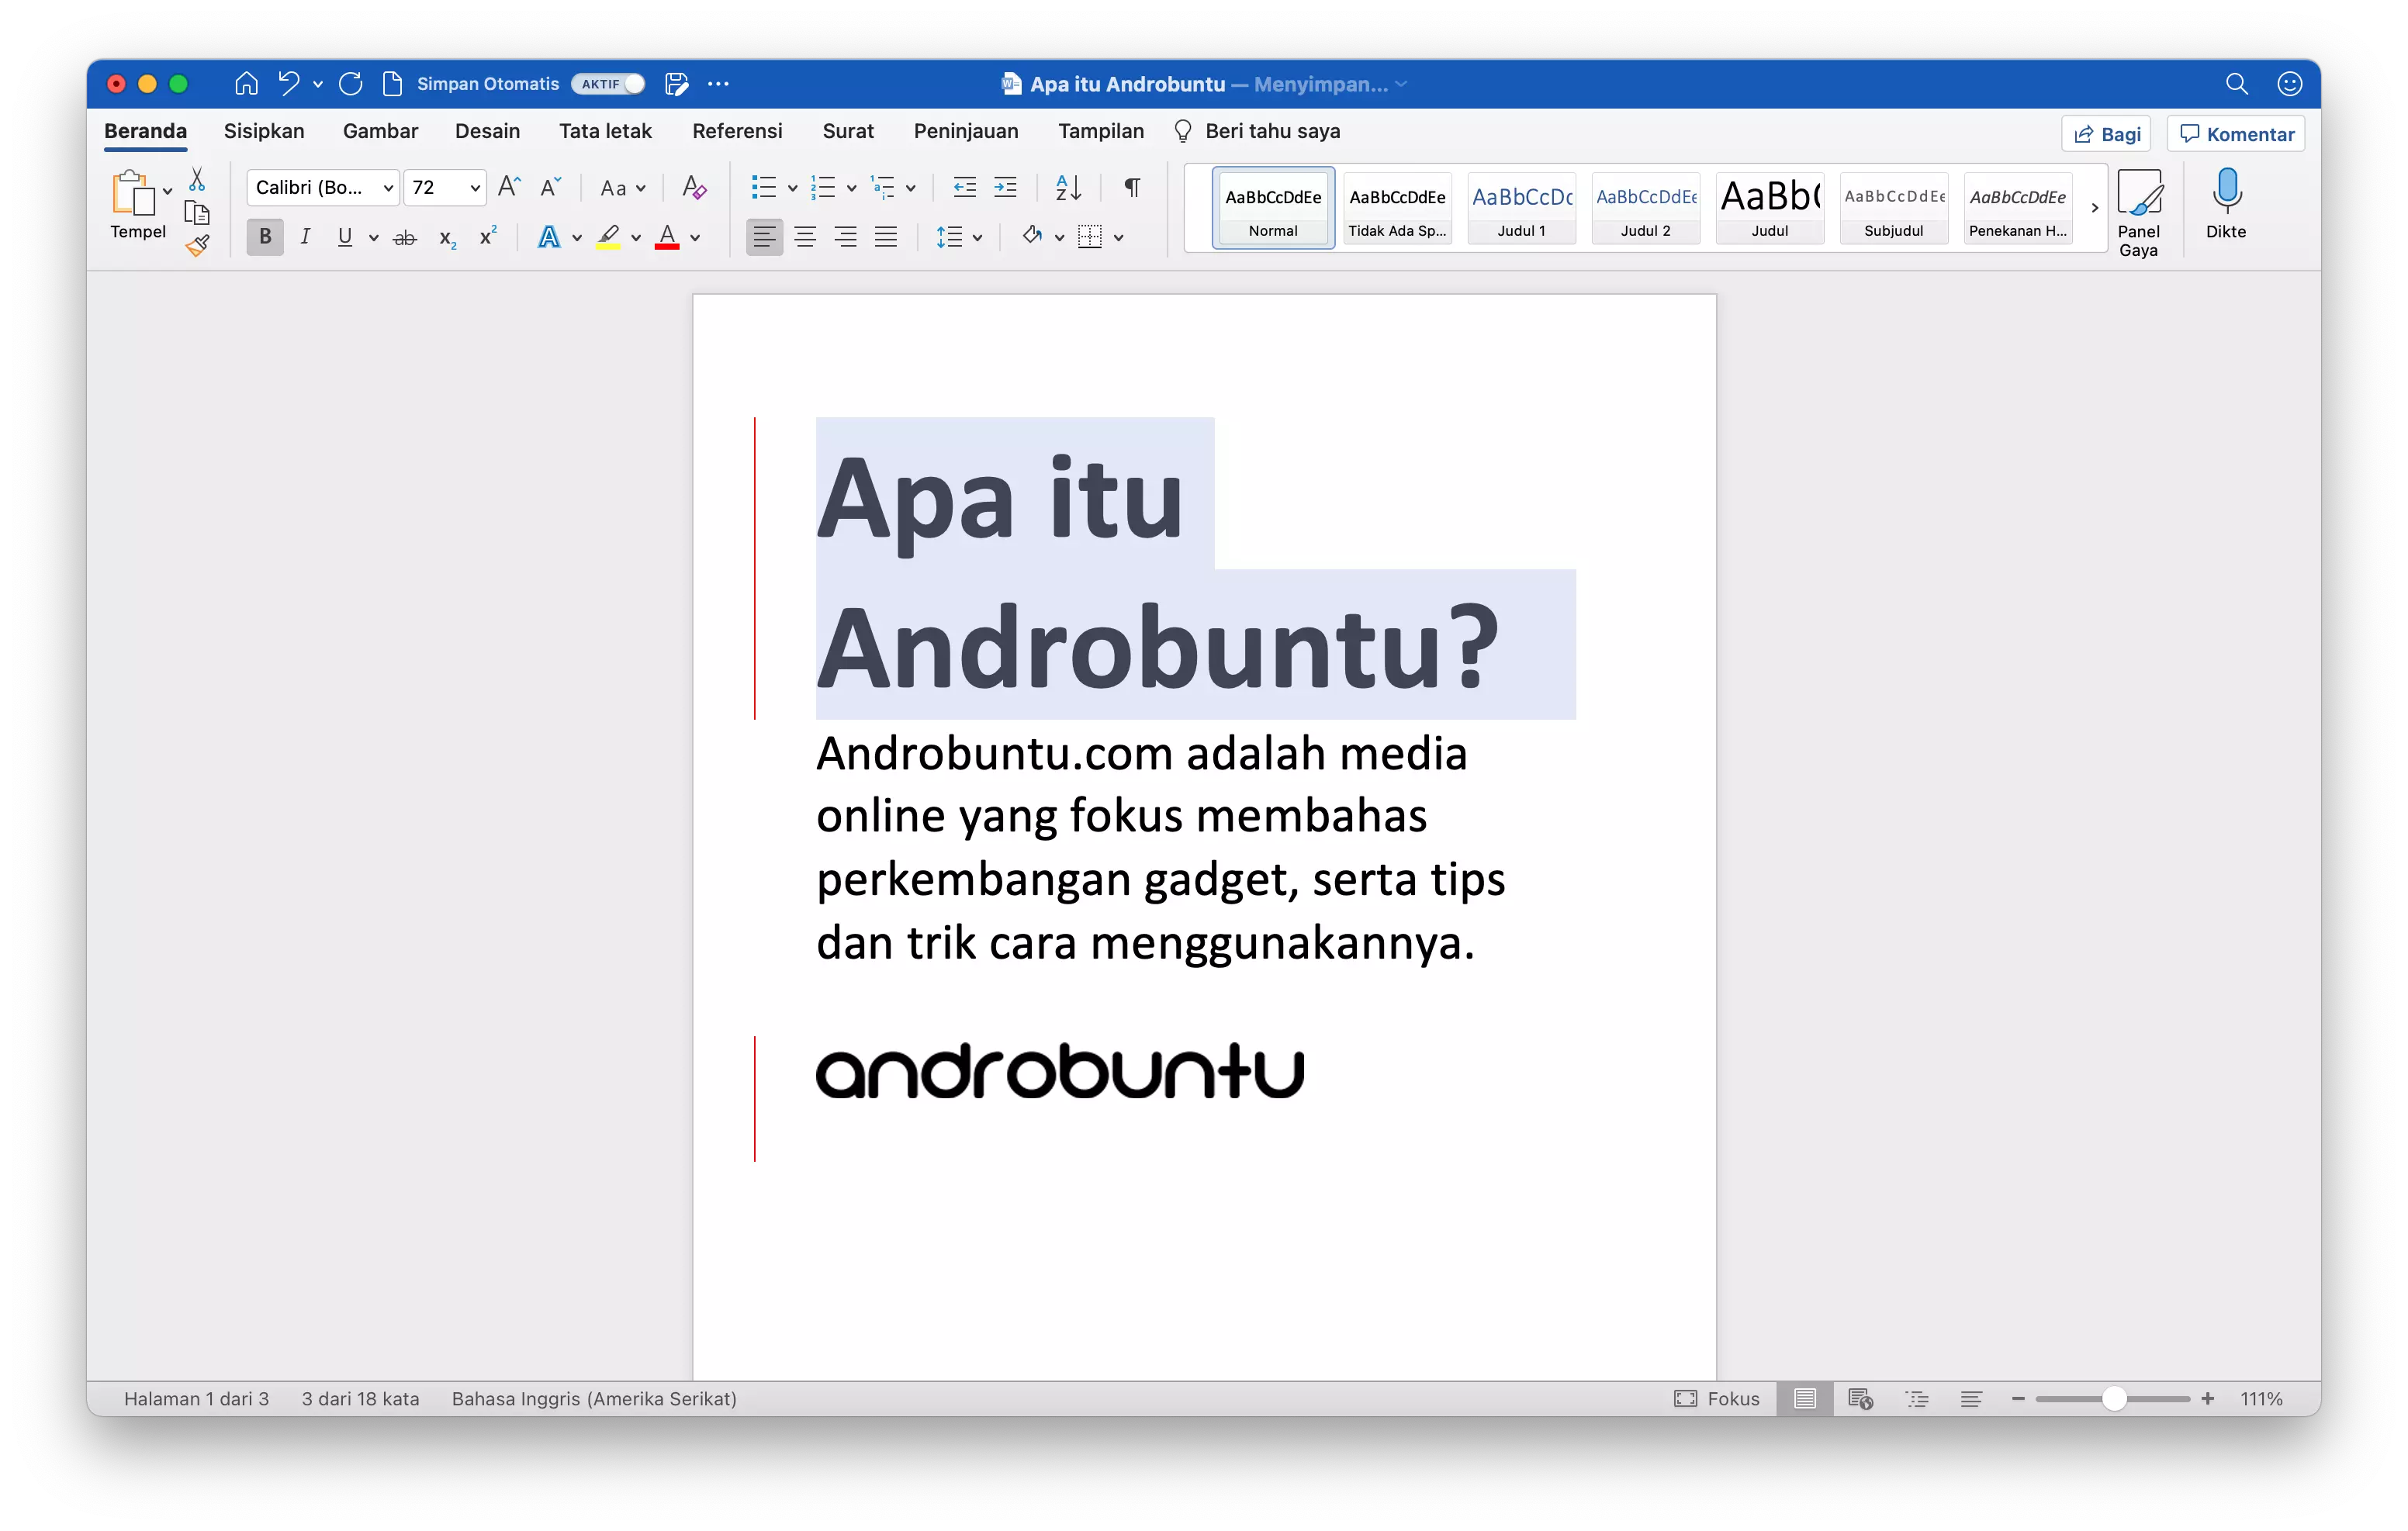
Task: Click the Text Effects blue A icon
Action: click(x=549, y=237)
